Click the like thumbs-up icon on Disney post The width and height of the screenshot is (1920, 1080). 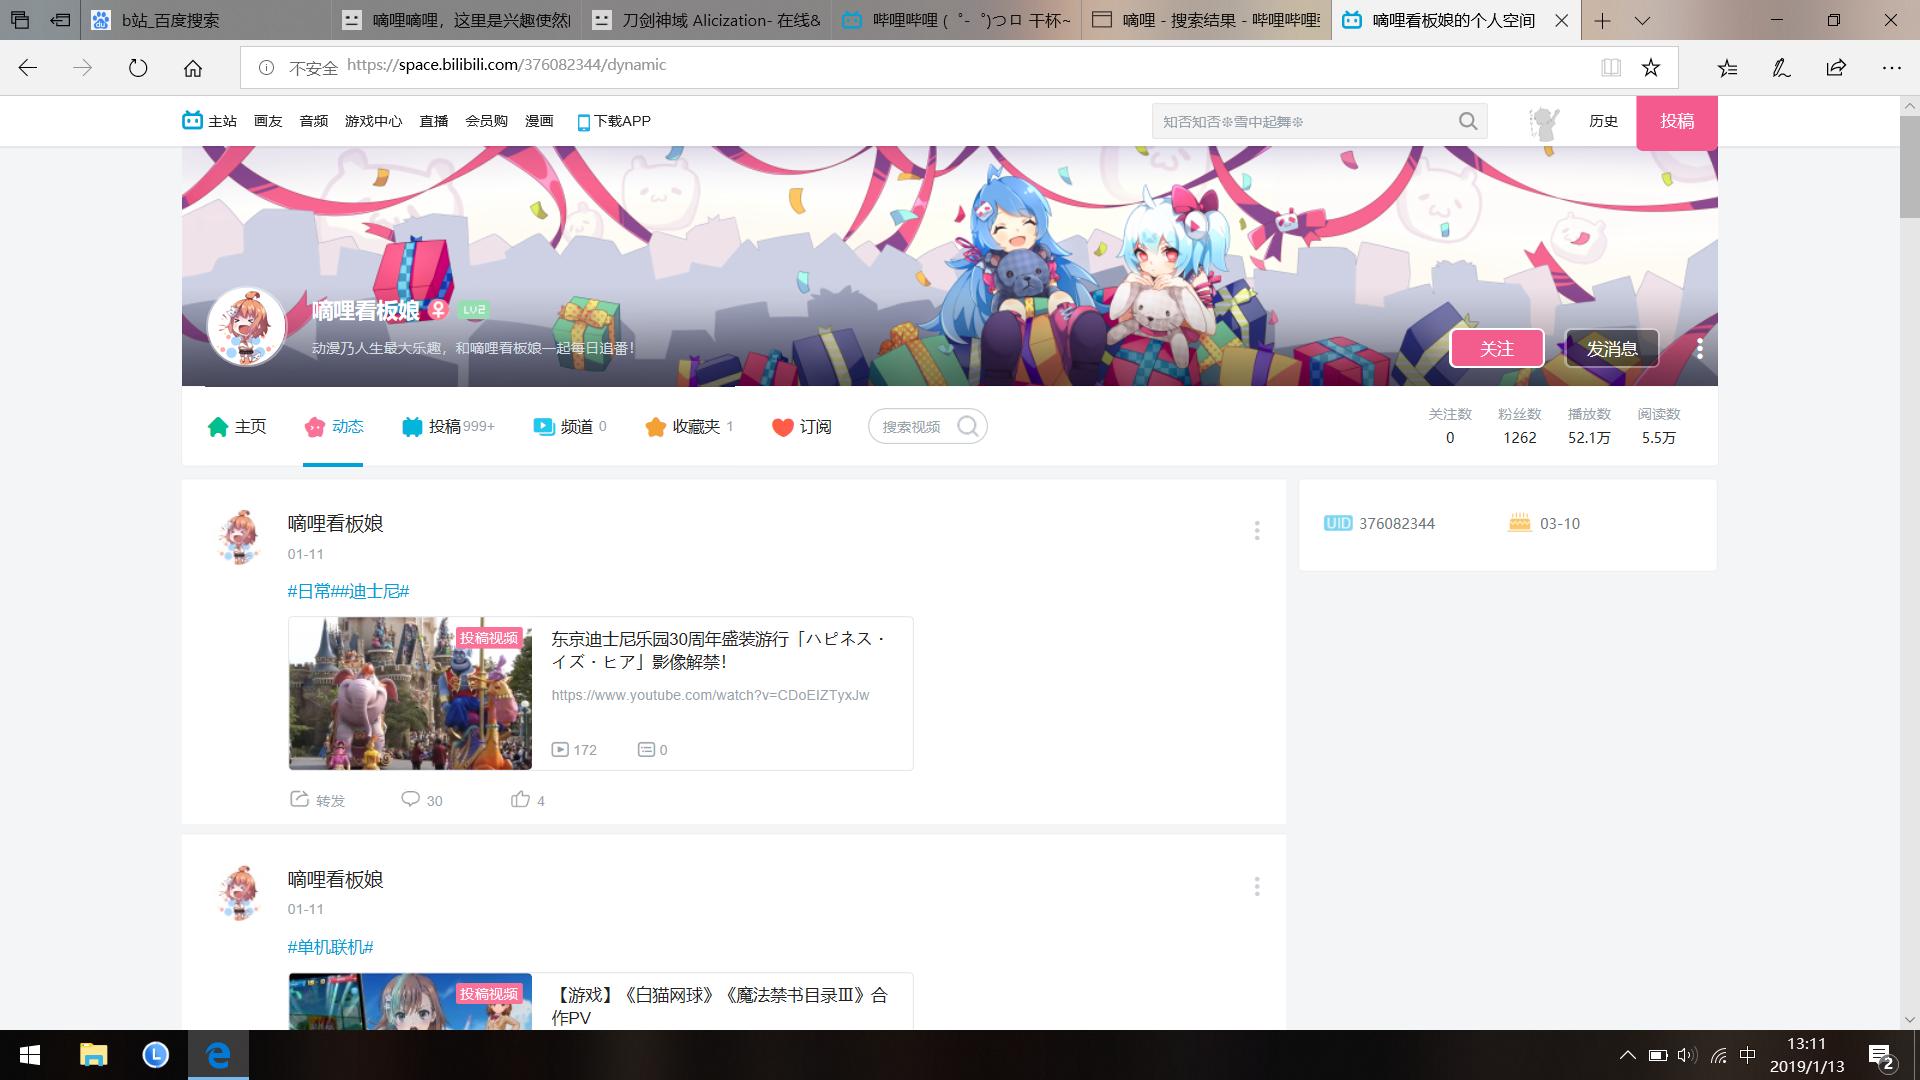pos(520,799)
